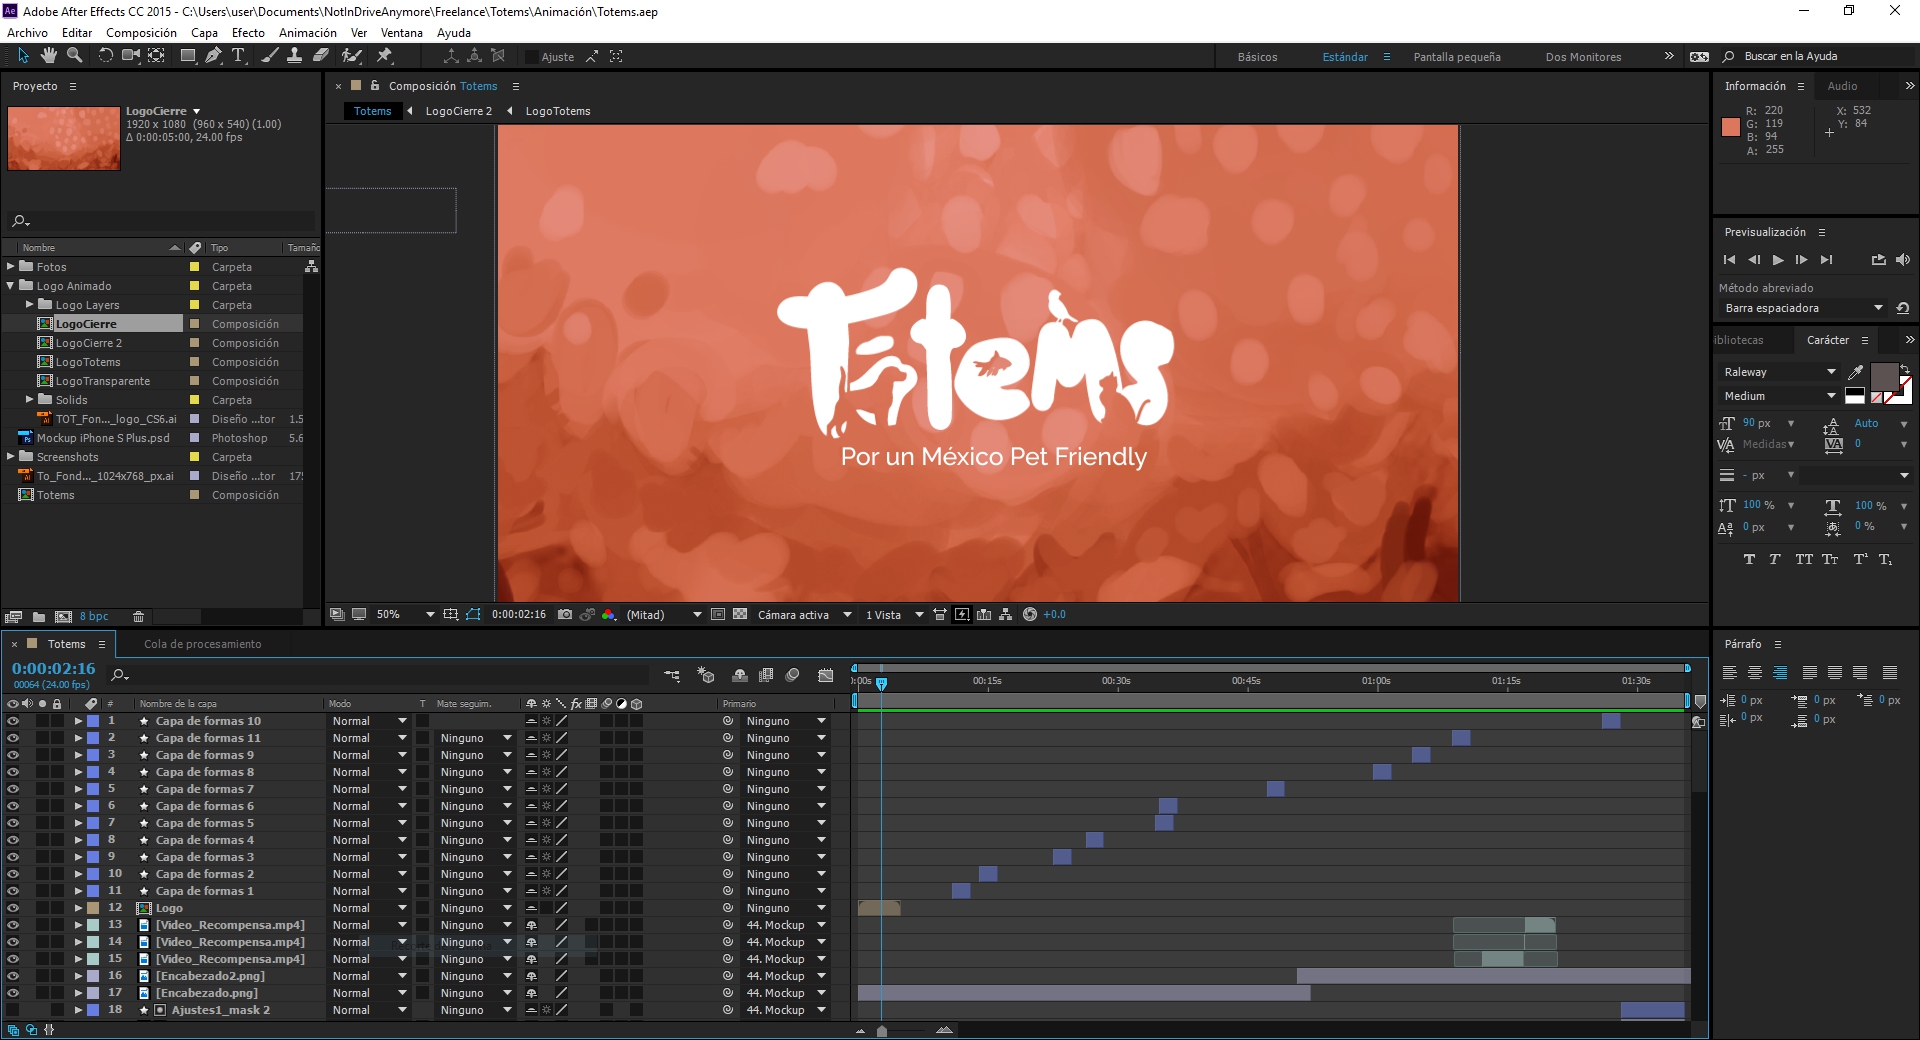1920x1040 pixels.
Task: Apply All Caps text style
Action: pos(1803,560)
